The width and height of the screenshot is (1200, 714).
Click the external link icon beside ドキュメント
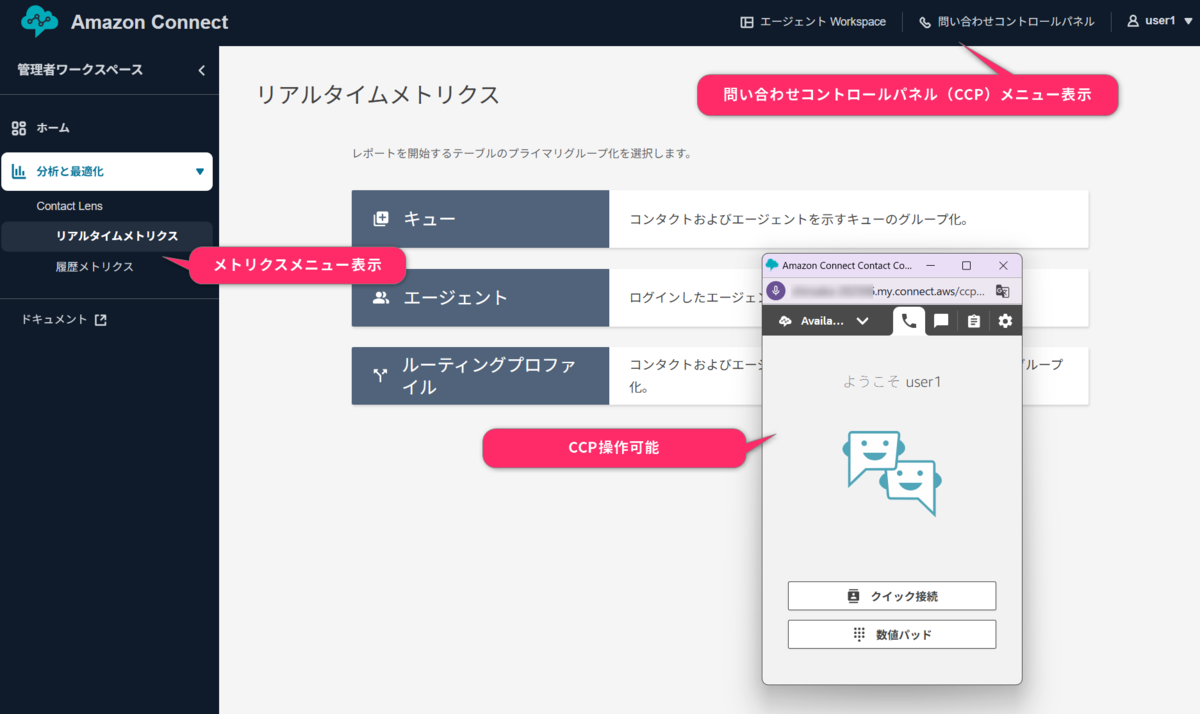[x=100, y=320]
